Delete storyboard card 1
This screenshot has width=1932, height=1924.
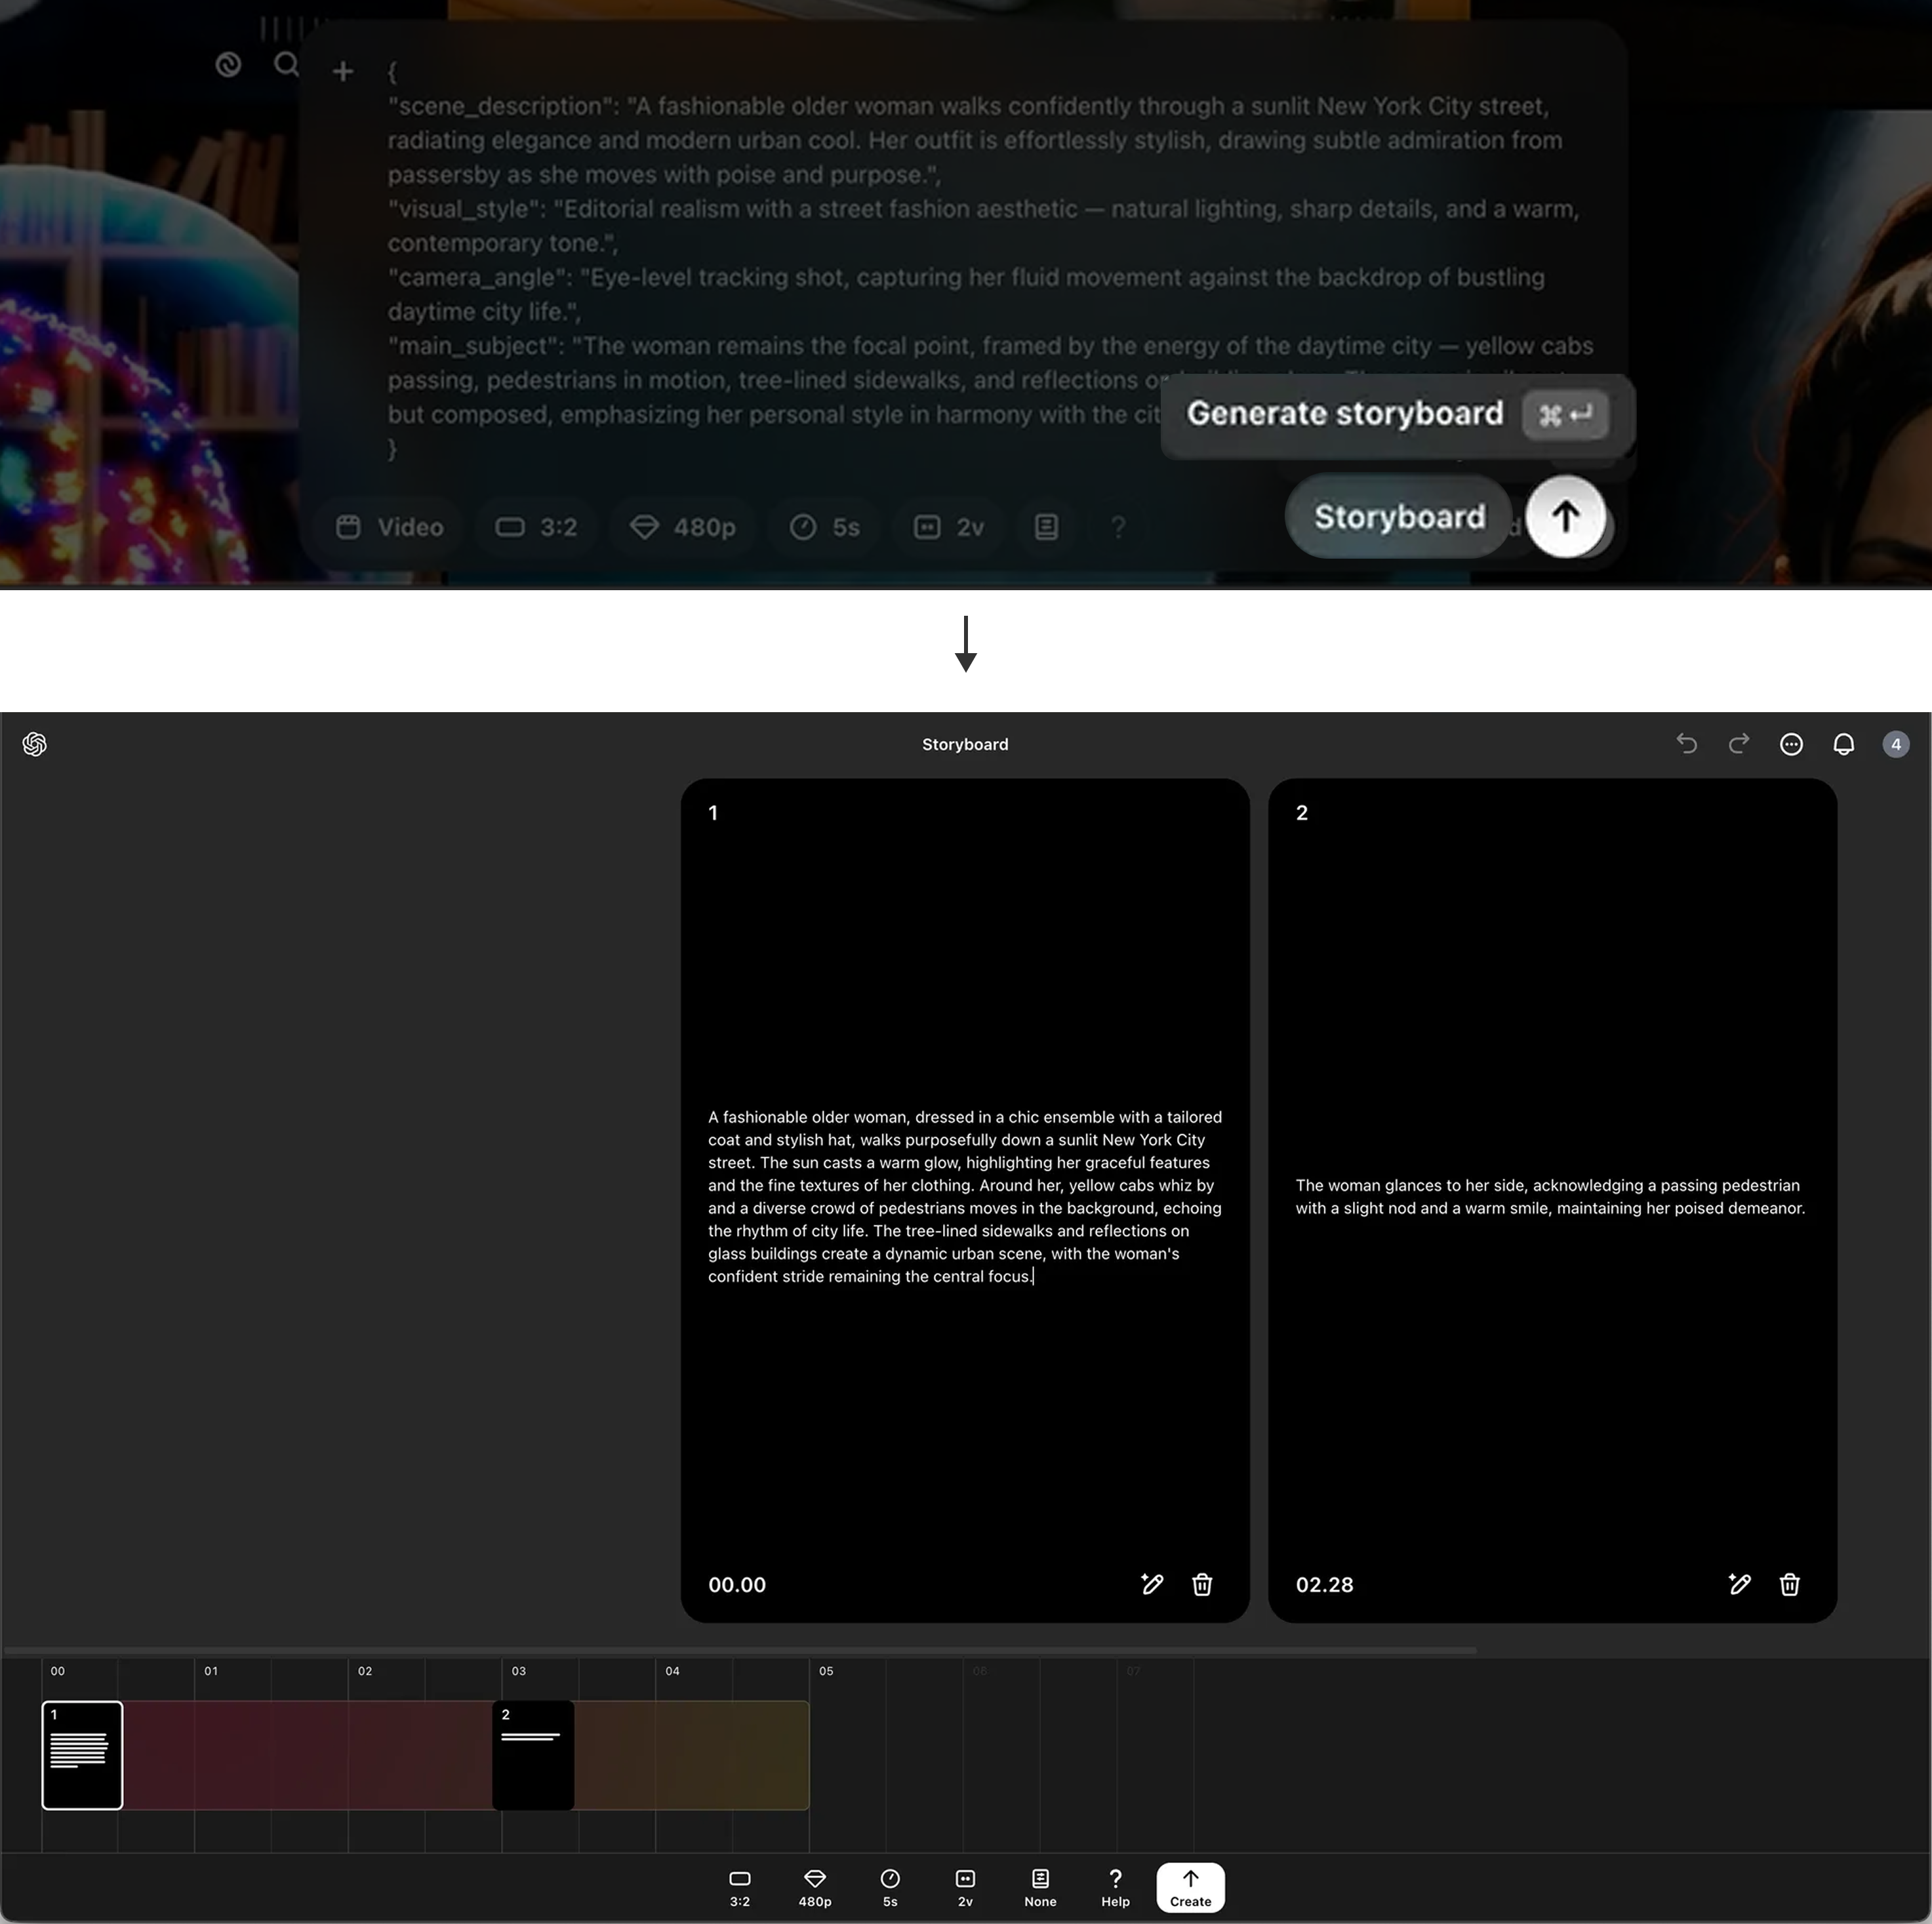[1202, 1584]
